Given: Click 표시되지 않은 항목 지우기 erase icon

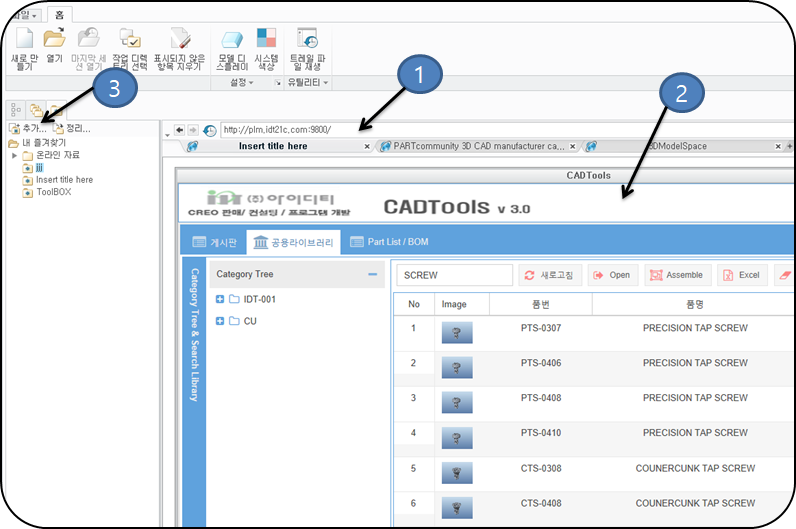Looking at the screenshot, I should 180,39.
